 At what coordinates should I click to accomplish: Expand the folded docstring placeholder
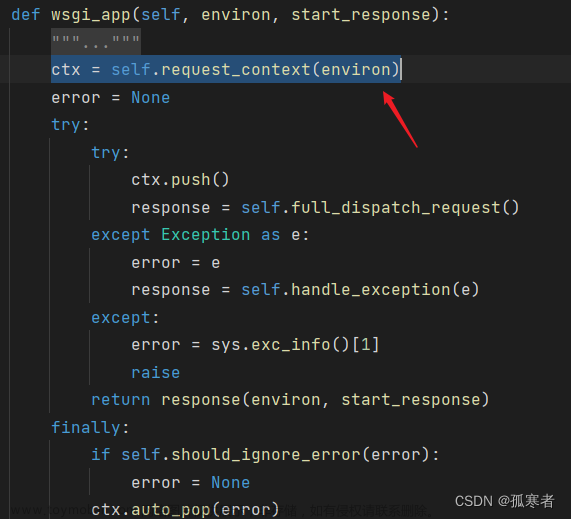tap(96, 42)
